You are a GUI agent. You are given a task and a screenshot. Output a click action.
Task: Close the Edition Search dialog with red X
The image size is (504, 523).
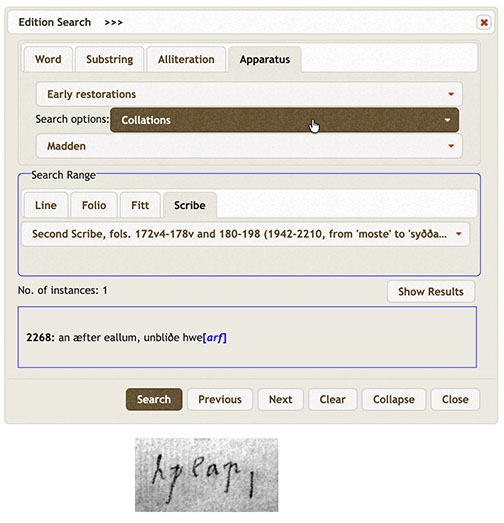(x=484, y=22)
